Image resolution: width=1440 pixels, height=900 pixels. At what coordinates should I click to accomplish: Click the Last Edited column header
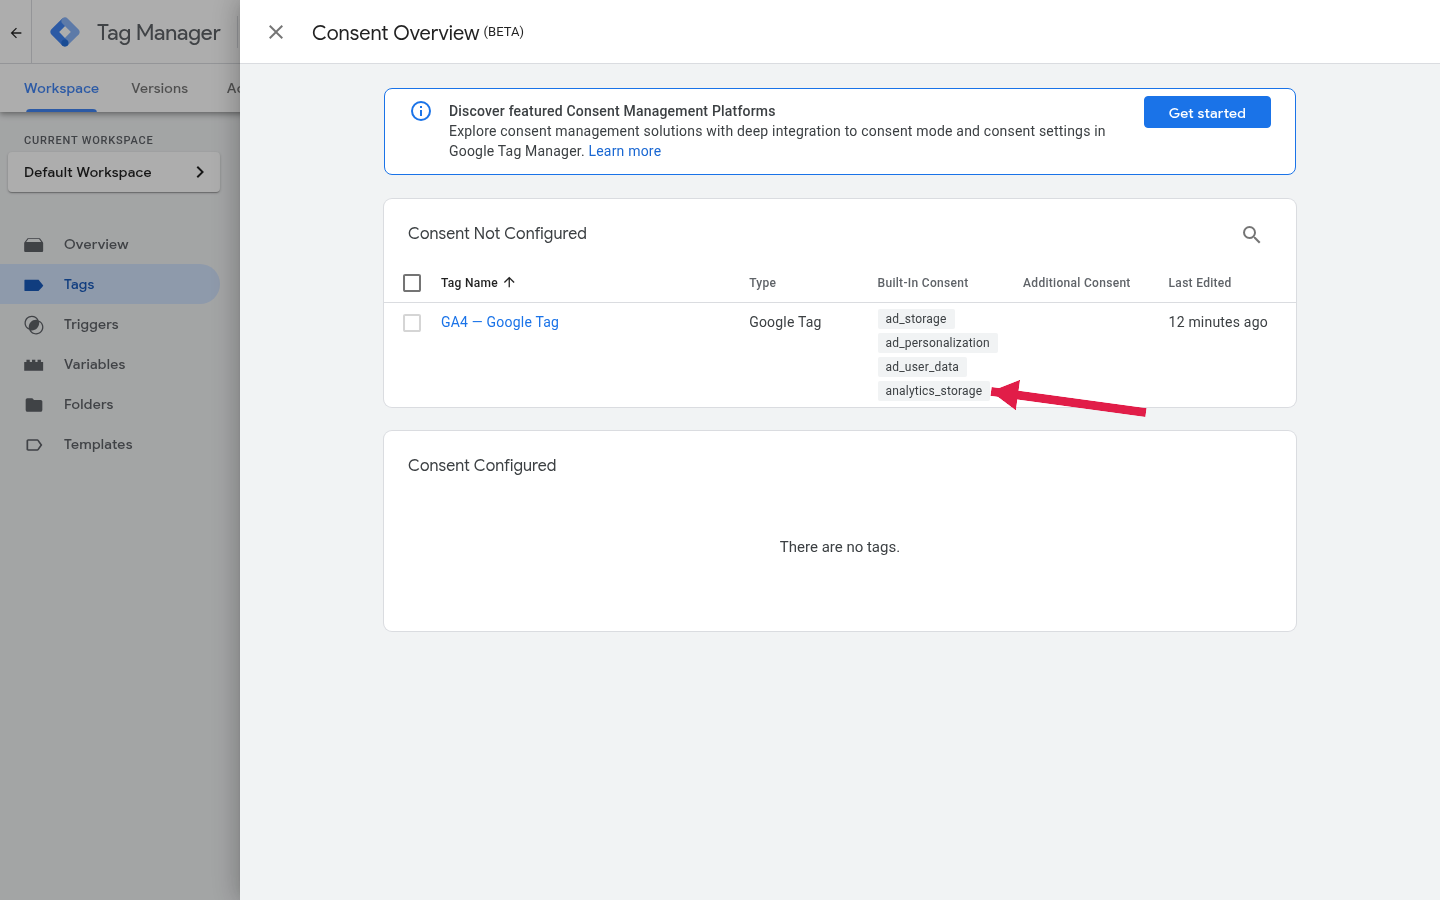click(x=1199, y=283)
